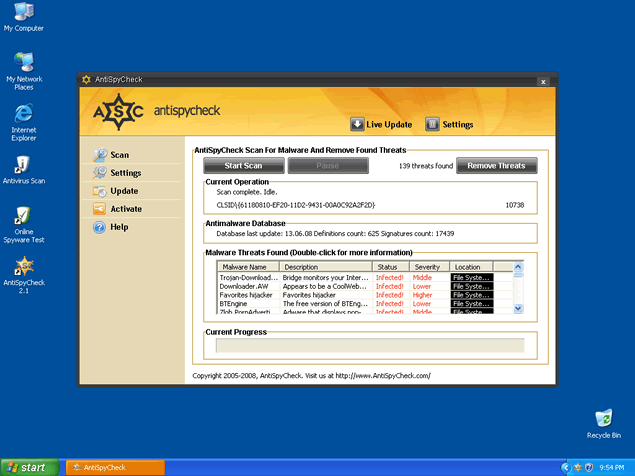Image resolution: width=635 pixels, height=476 pixels.
Task: Open Settings from the left sidebar
Action: click(x=124, y=173)
